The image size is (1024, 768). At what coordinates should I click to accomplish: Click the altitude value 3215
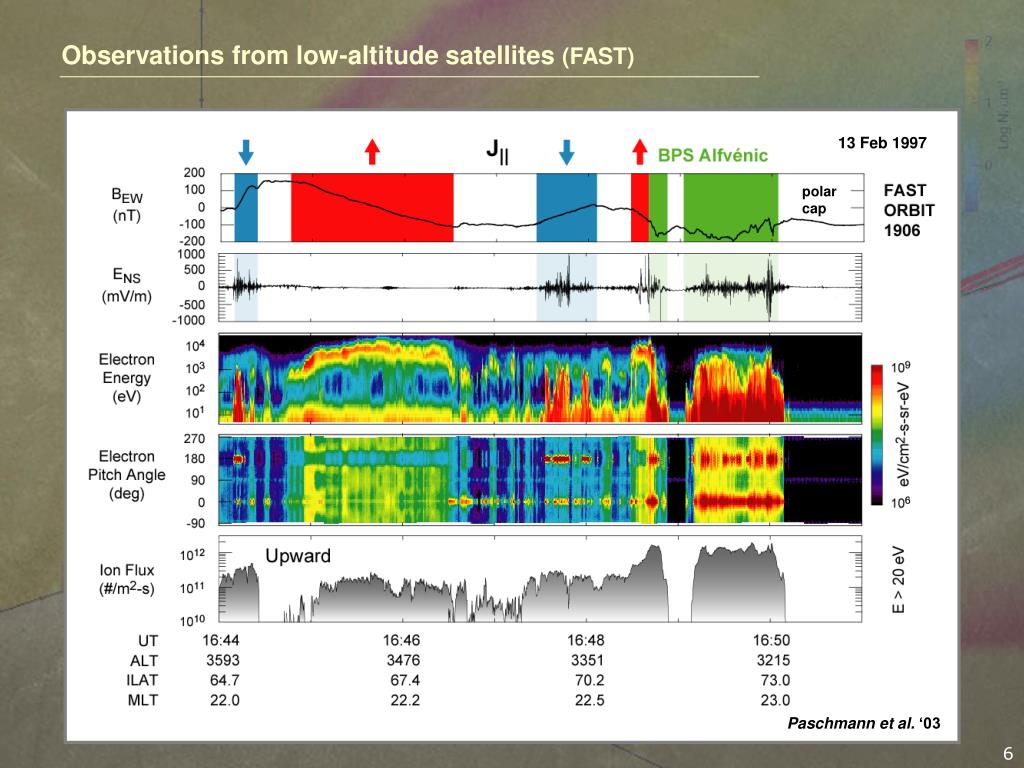click(773, 660)
